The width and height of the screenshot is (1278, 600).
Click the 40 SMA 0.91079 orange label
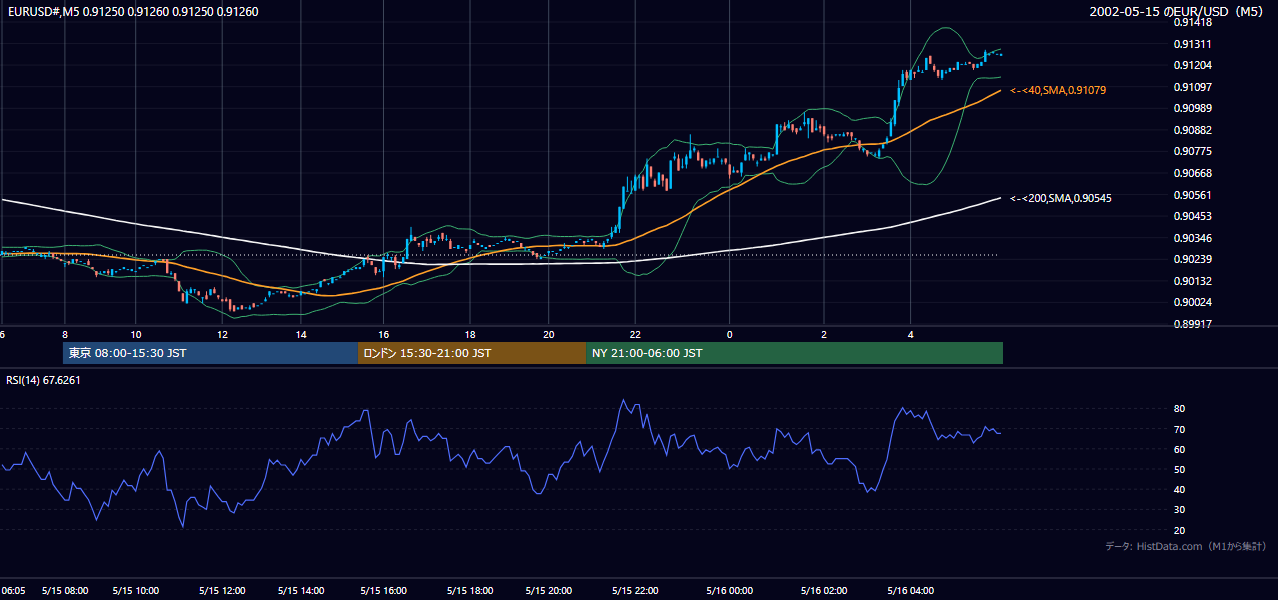point(1057,90)
